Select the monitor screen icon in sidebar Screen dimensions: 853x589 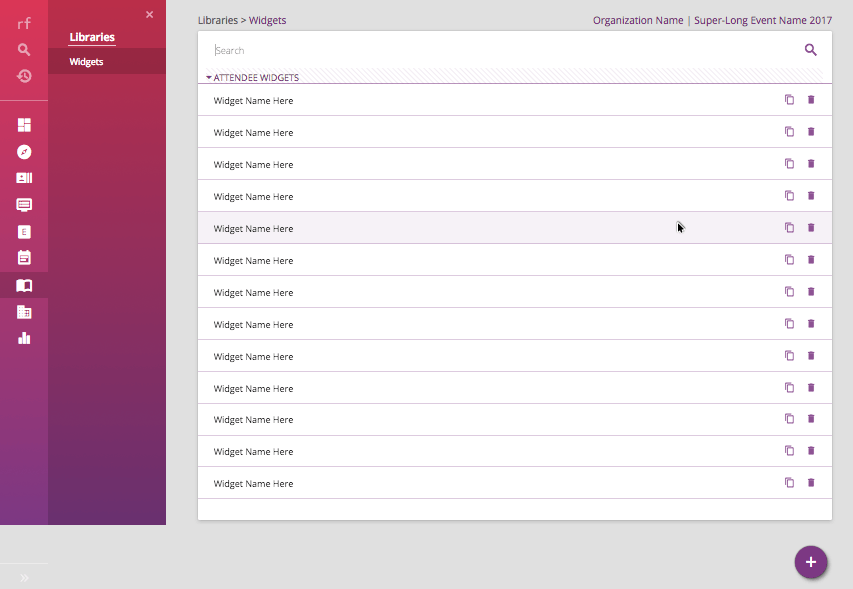(24, 205)
